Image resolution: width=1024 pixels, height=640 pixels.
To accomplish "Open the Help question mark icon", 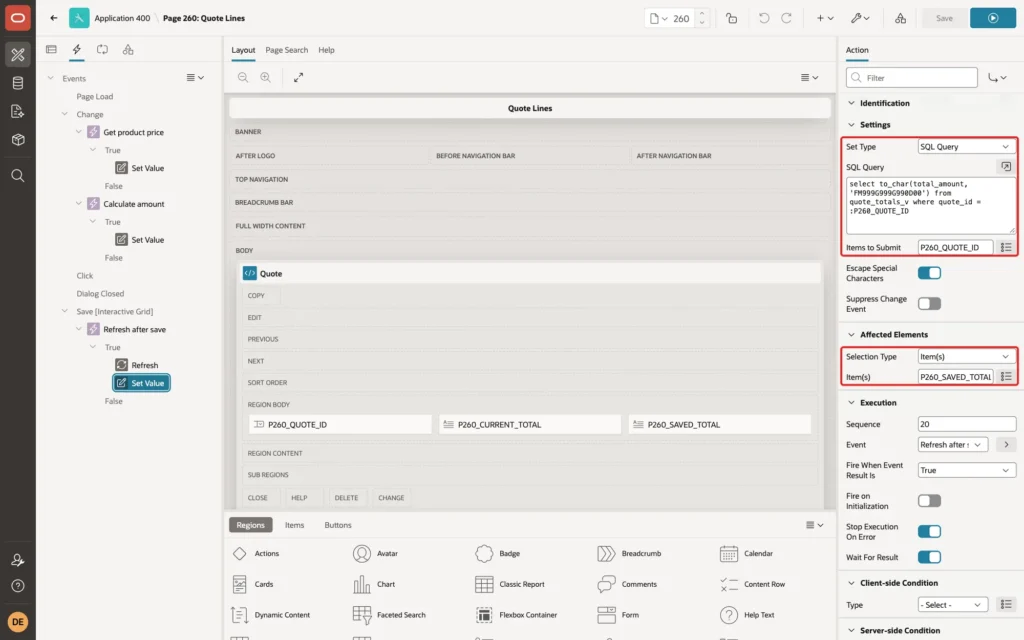I will coord(18,586).
